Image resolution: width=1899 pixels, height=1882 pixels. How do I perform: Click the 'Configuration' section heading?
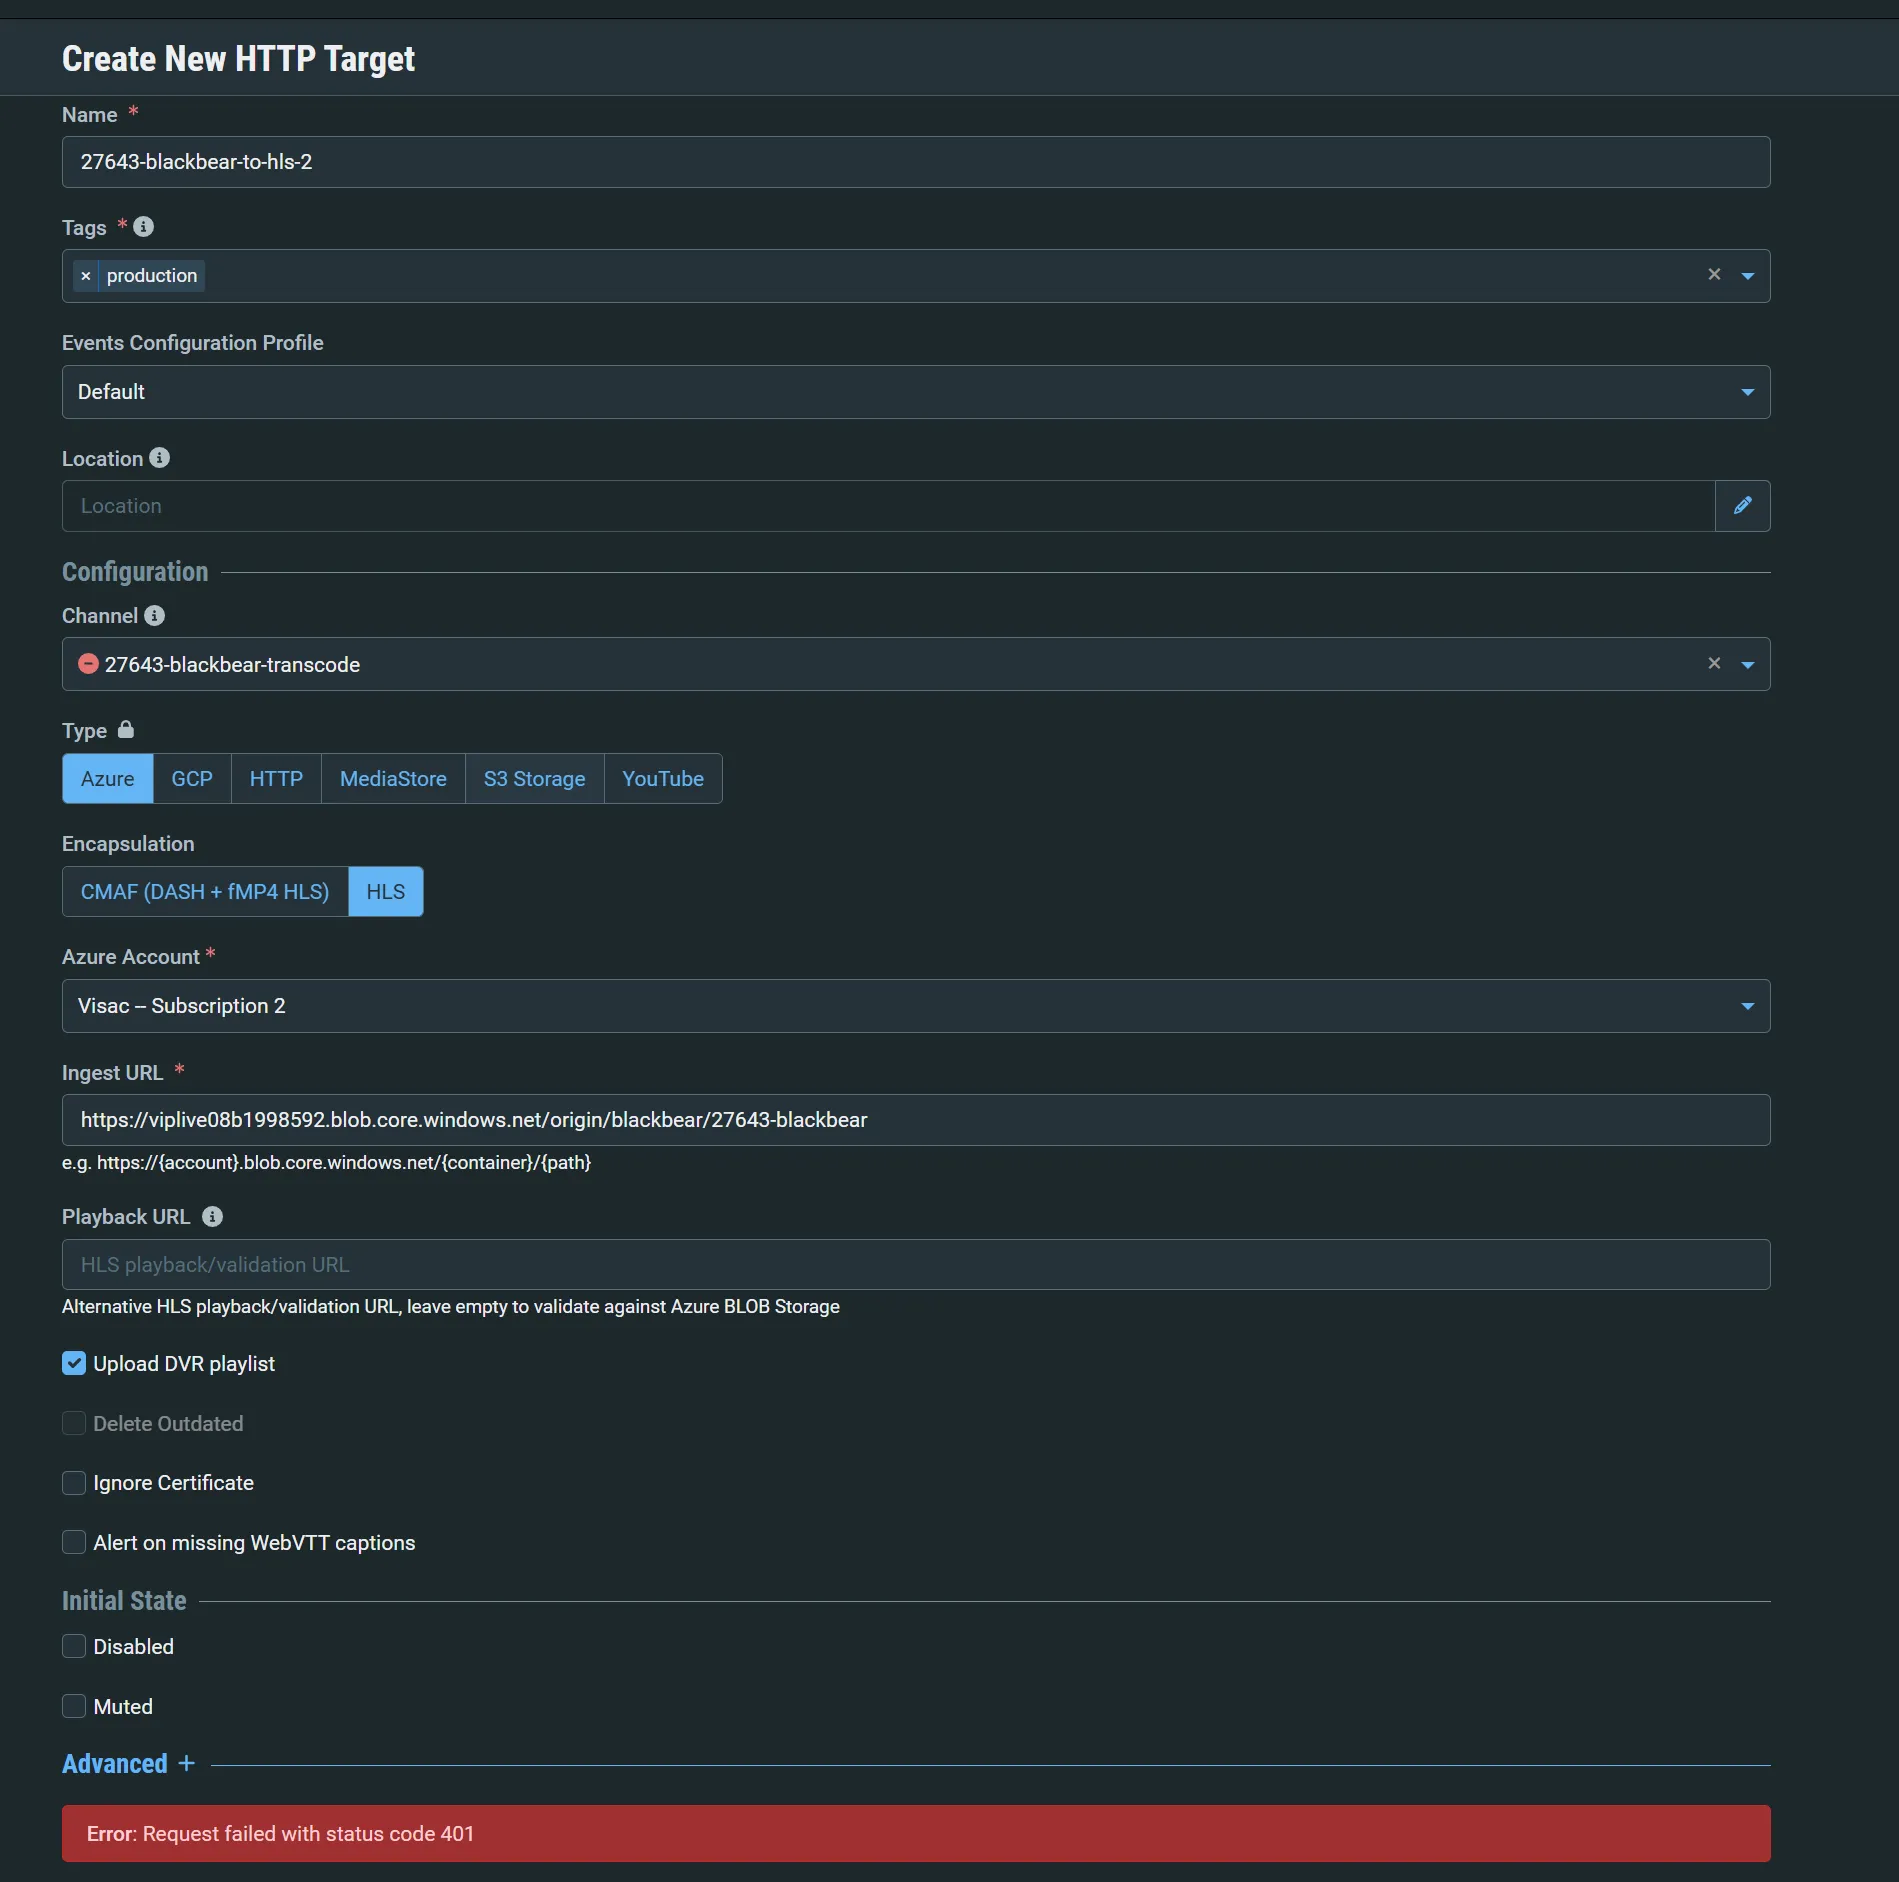point(135,572)
